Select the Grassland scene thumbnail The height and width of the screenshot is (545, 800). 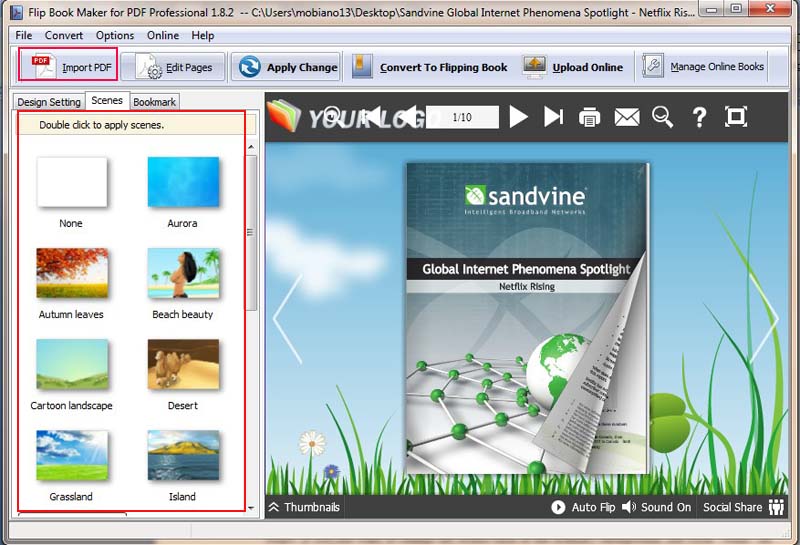72,455
